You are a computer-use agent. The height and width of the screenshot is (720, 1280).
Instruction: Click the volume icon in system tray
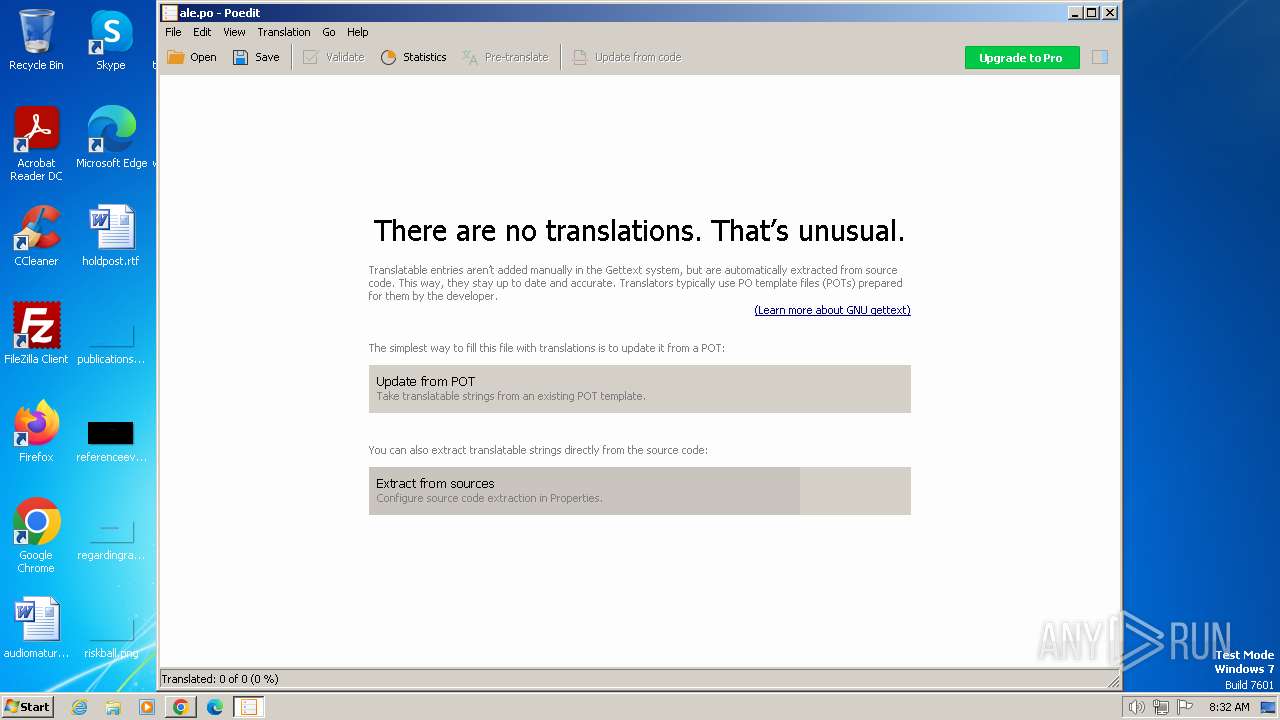1136,707
